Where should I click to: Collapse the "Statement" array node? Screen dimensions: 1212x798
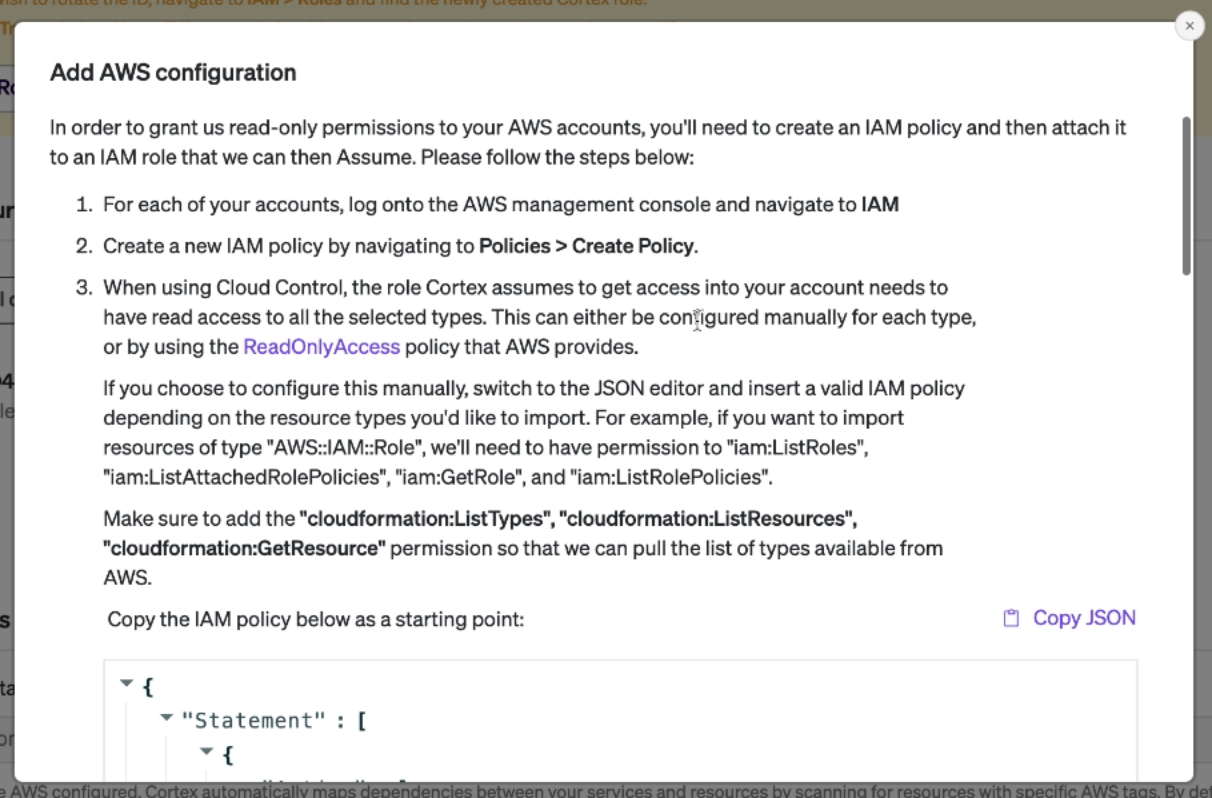(167, 718)
